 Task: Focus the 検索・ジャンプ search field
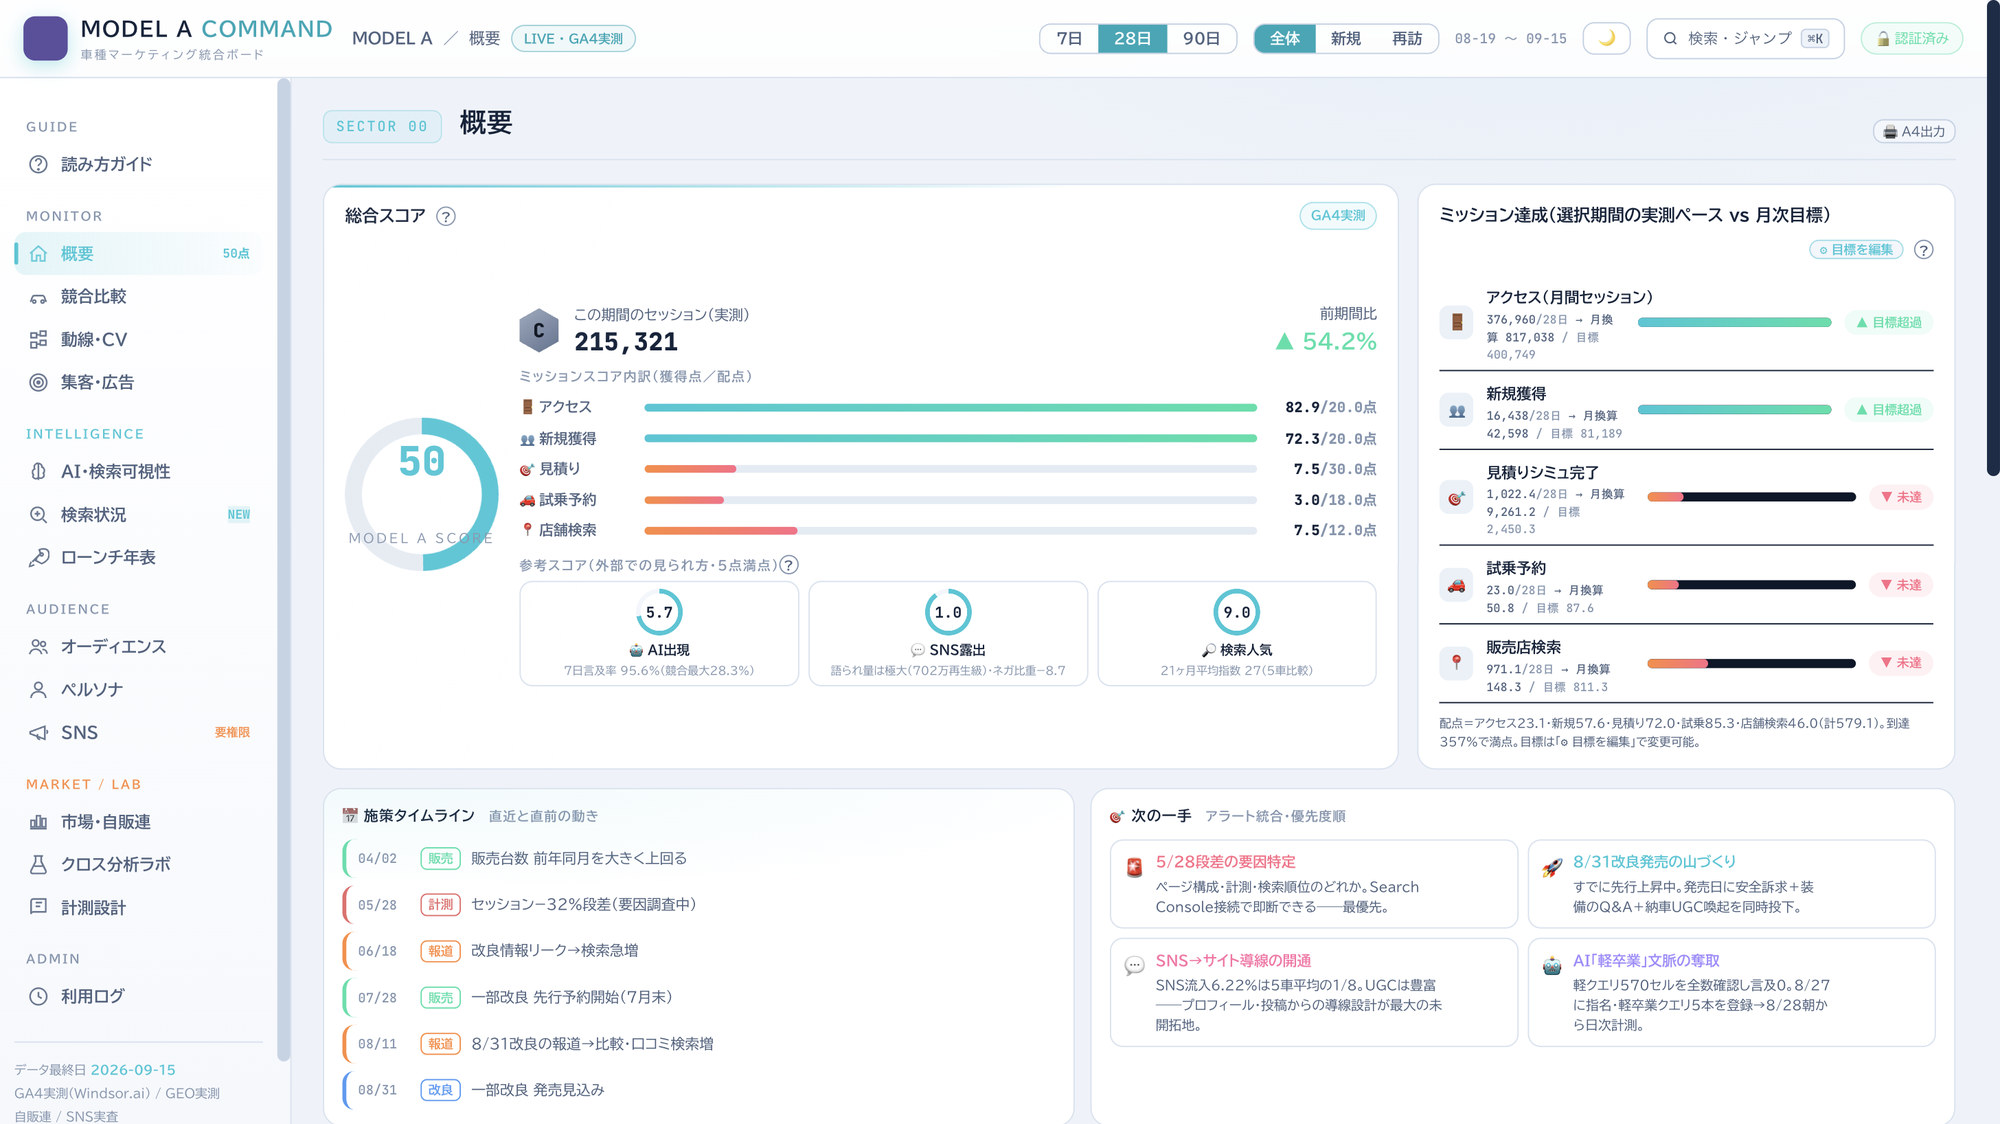(1745, 38)
